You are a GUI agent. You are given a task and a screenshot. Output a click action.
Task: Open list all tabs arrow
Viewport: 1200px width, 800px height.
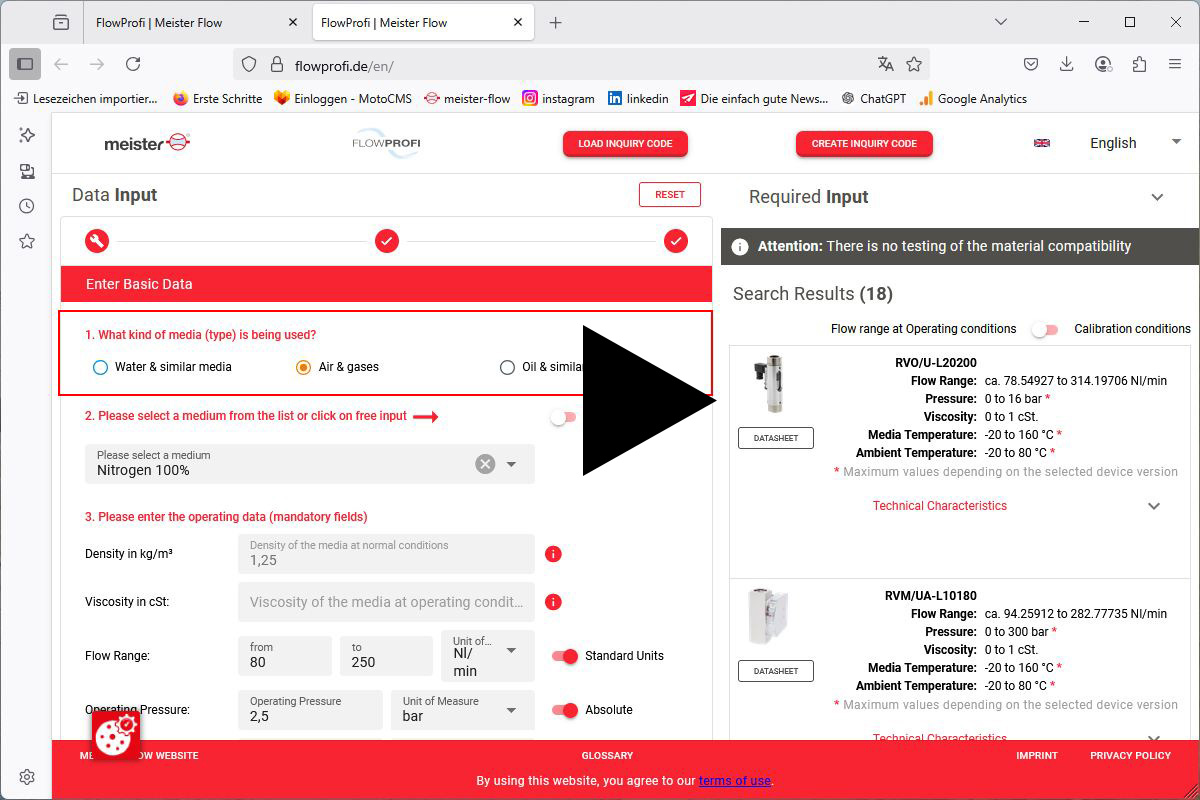click(x=1001, y=22)
